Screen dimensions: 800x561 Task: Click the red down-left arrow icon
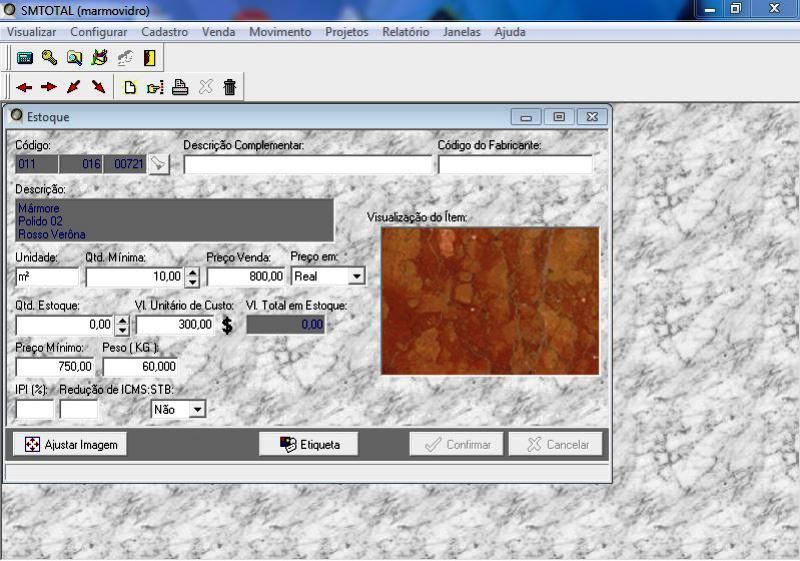pos(74,87)
